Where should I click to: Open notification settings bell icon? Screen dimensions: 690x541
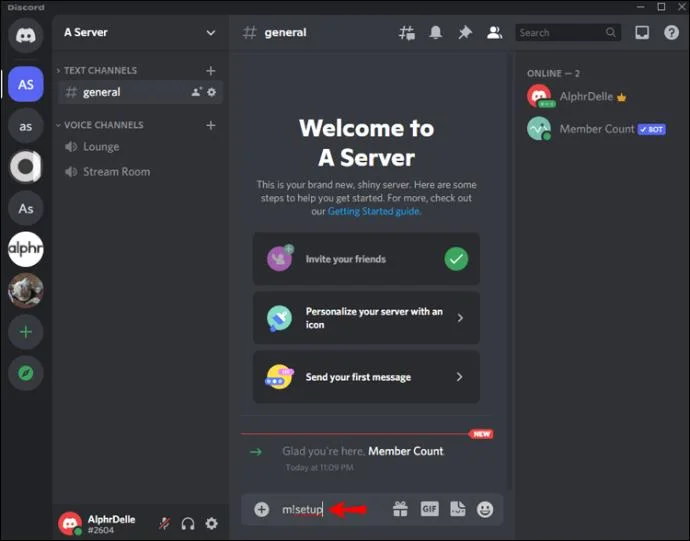436,33
